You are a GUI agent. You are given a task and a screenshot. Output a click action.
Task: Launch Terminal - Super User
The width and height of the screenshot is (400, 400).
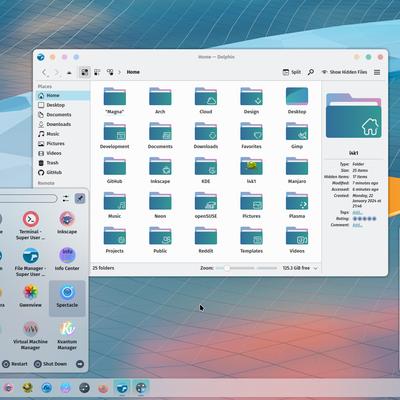(31, 226)
